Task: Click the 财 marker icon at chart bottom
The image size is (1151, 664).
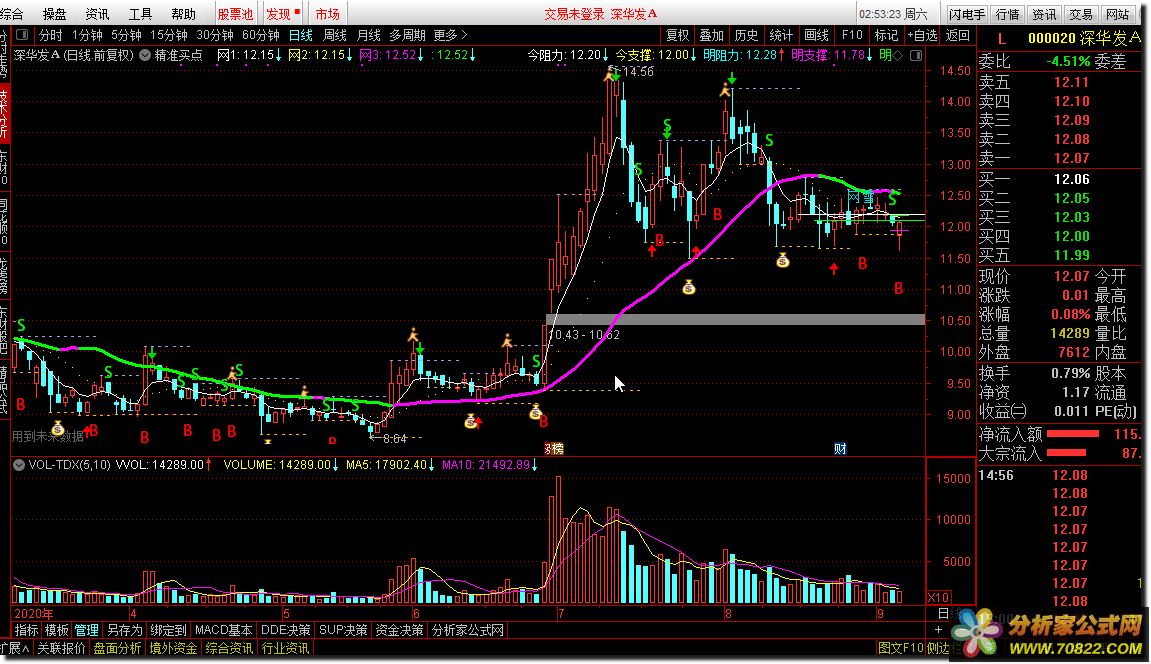Action: point(840,448)
